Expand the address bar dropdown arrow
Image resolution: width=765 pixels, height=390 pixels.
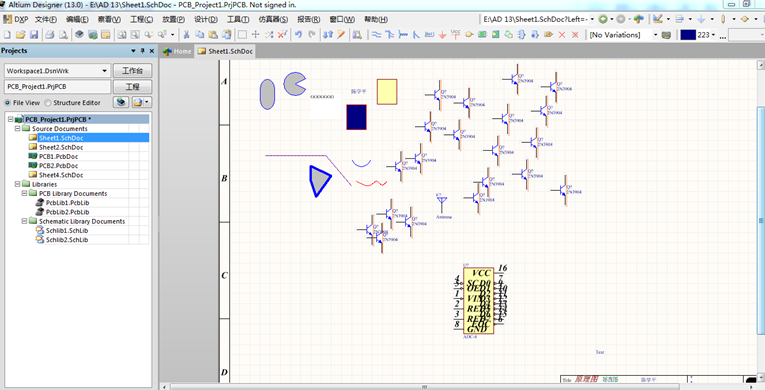[592, 19]
